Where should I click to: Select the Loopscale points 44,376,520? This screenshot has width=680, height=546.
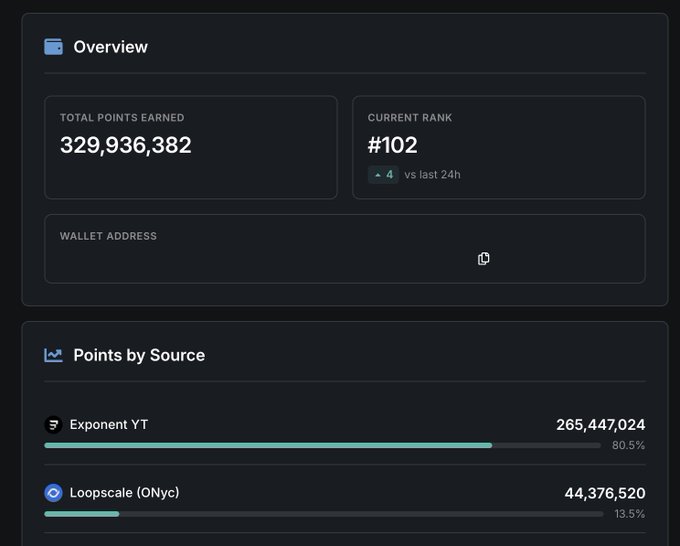pyautogui.click(x=605, y=493)
